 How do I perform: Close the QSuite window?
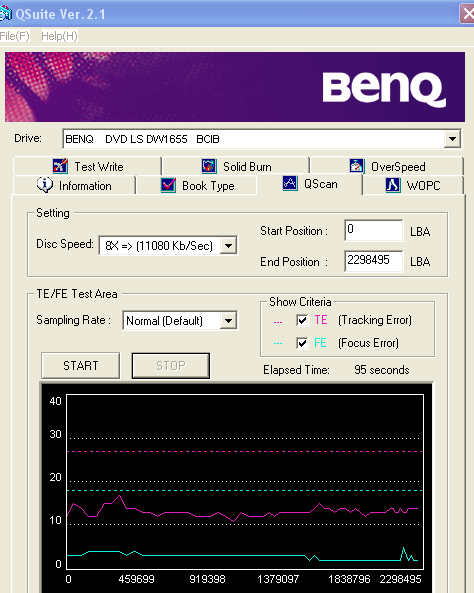467,14
